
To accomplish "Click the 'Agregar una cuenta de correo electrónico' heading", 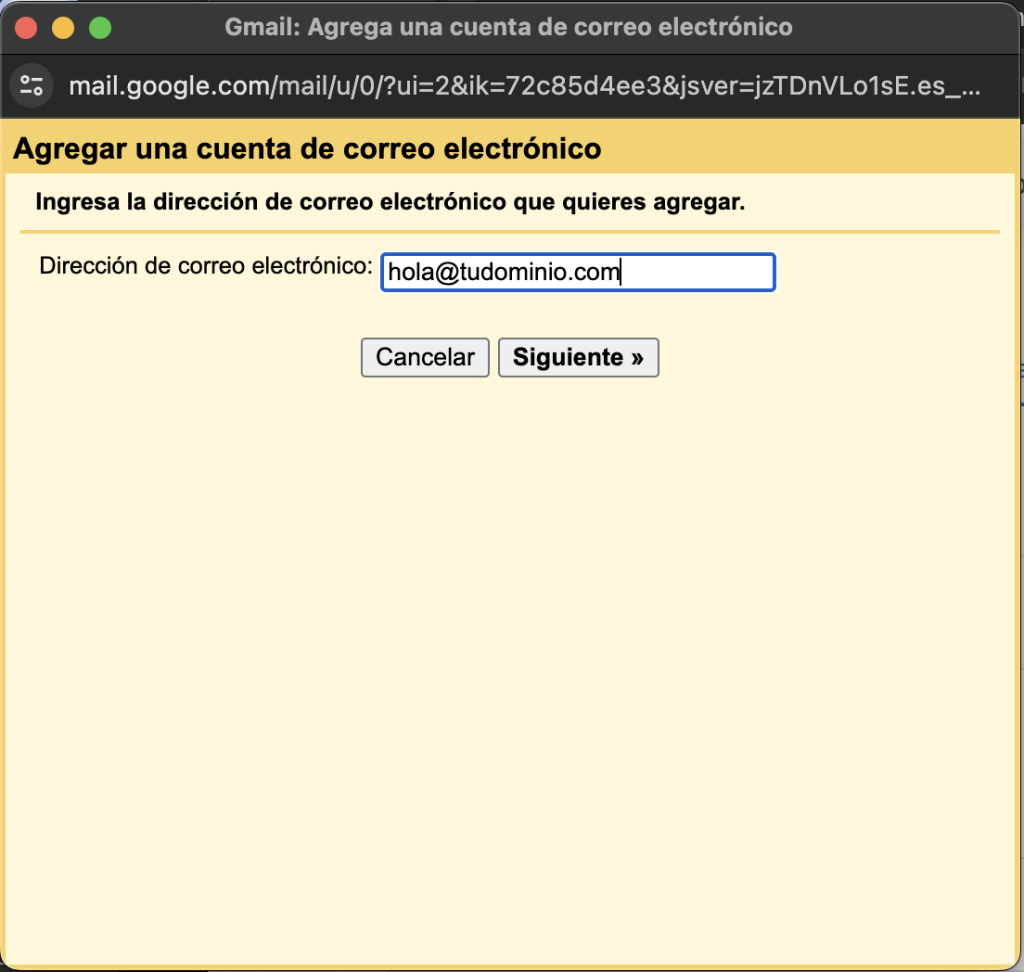I will point(307,150).
